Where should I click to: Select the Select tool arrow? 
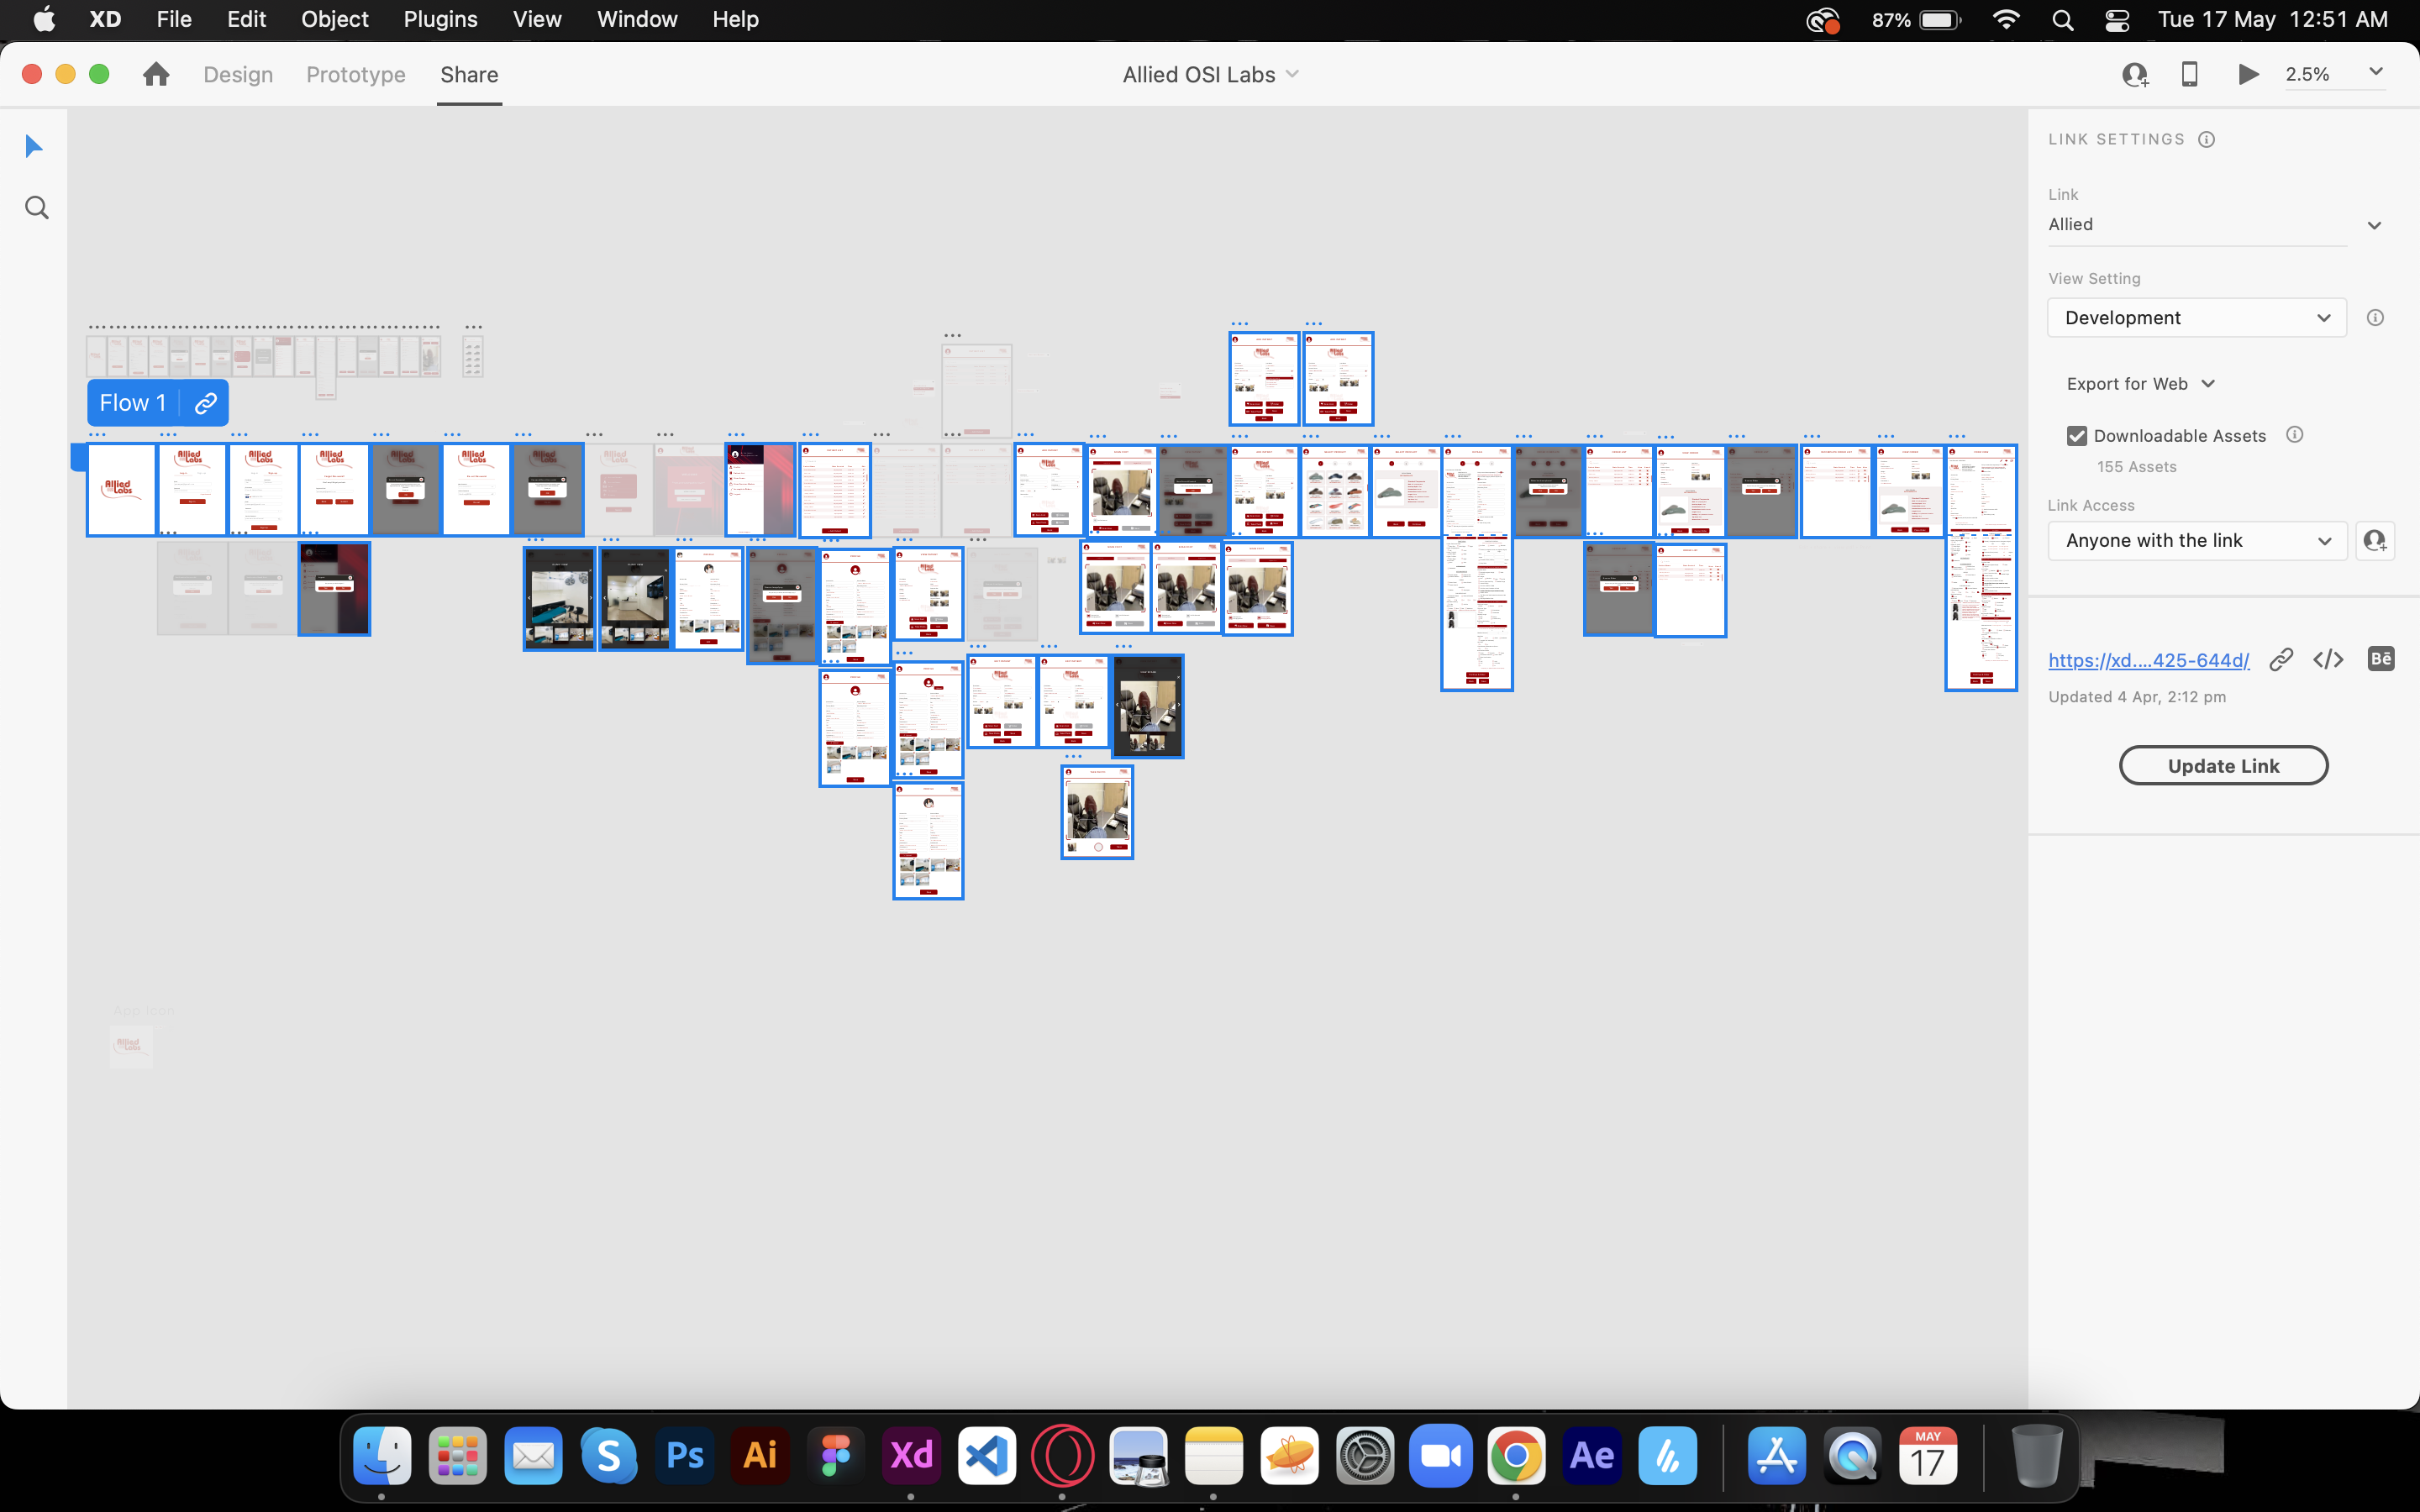point(34,146)
